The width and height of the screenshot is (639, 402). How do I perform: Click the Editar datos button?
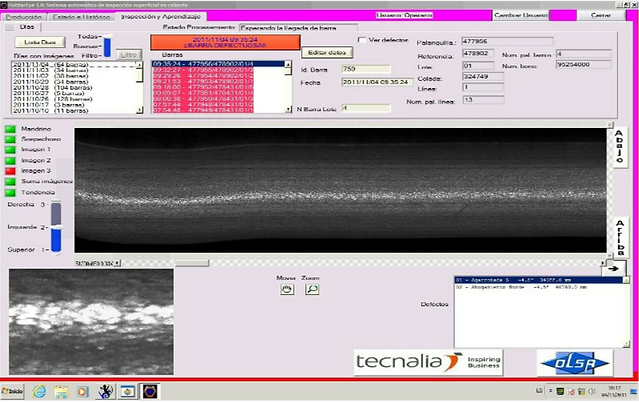coord(327,53)
